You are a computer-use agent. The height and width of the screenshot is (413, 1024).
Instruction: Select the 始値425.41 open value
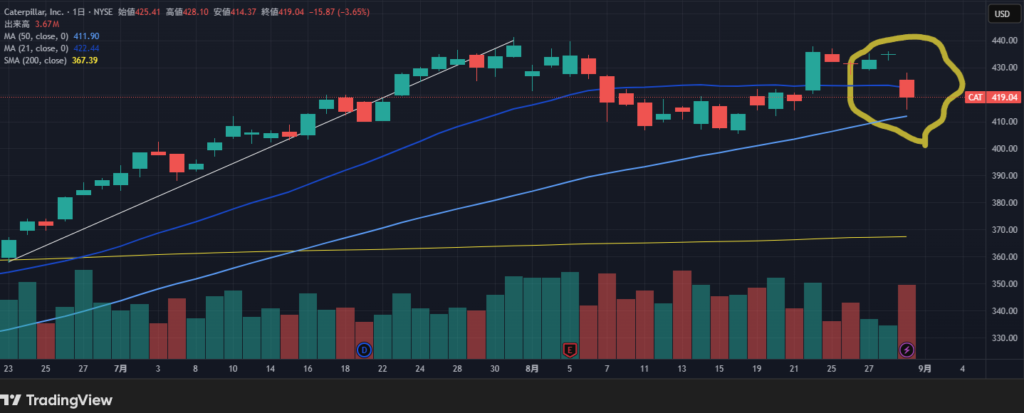point(139,12)
